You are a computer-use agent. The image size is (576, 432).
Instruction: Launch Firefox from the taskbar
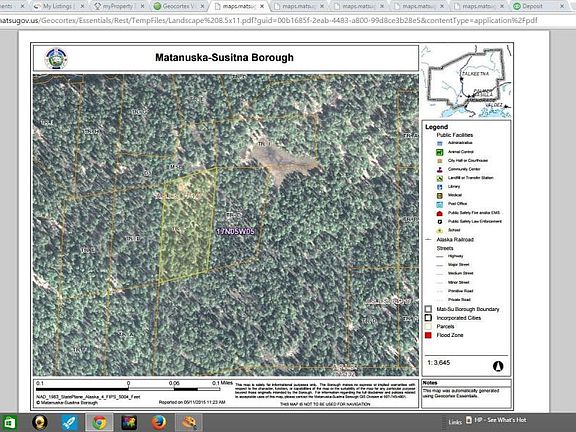point(159,422)
